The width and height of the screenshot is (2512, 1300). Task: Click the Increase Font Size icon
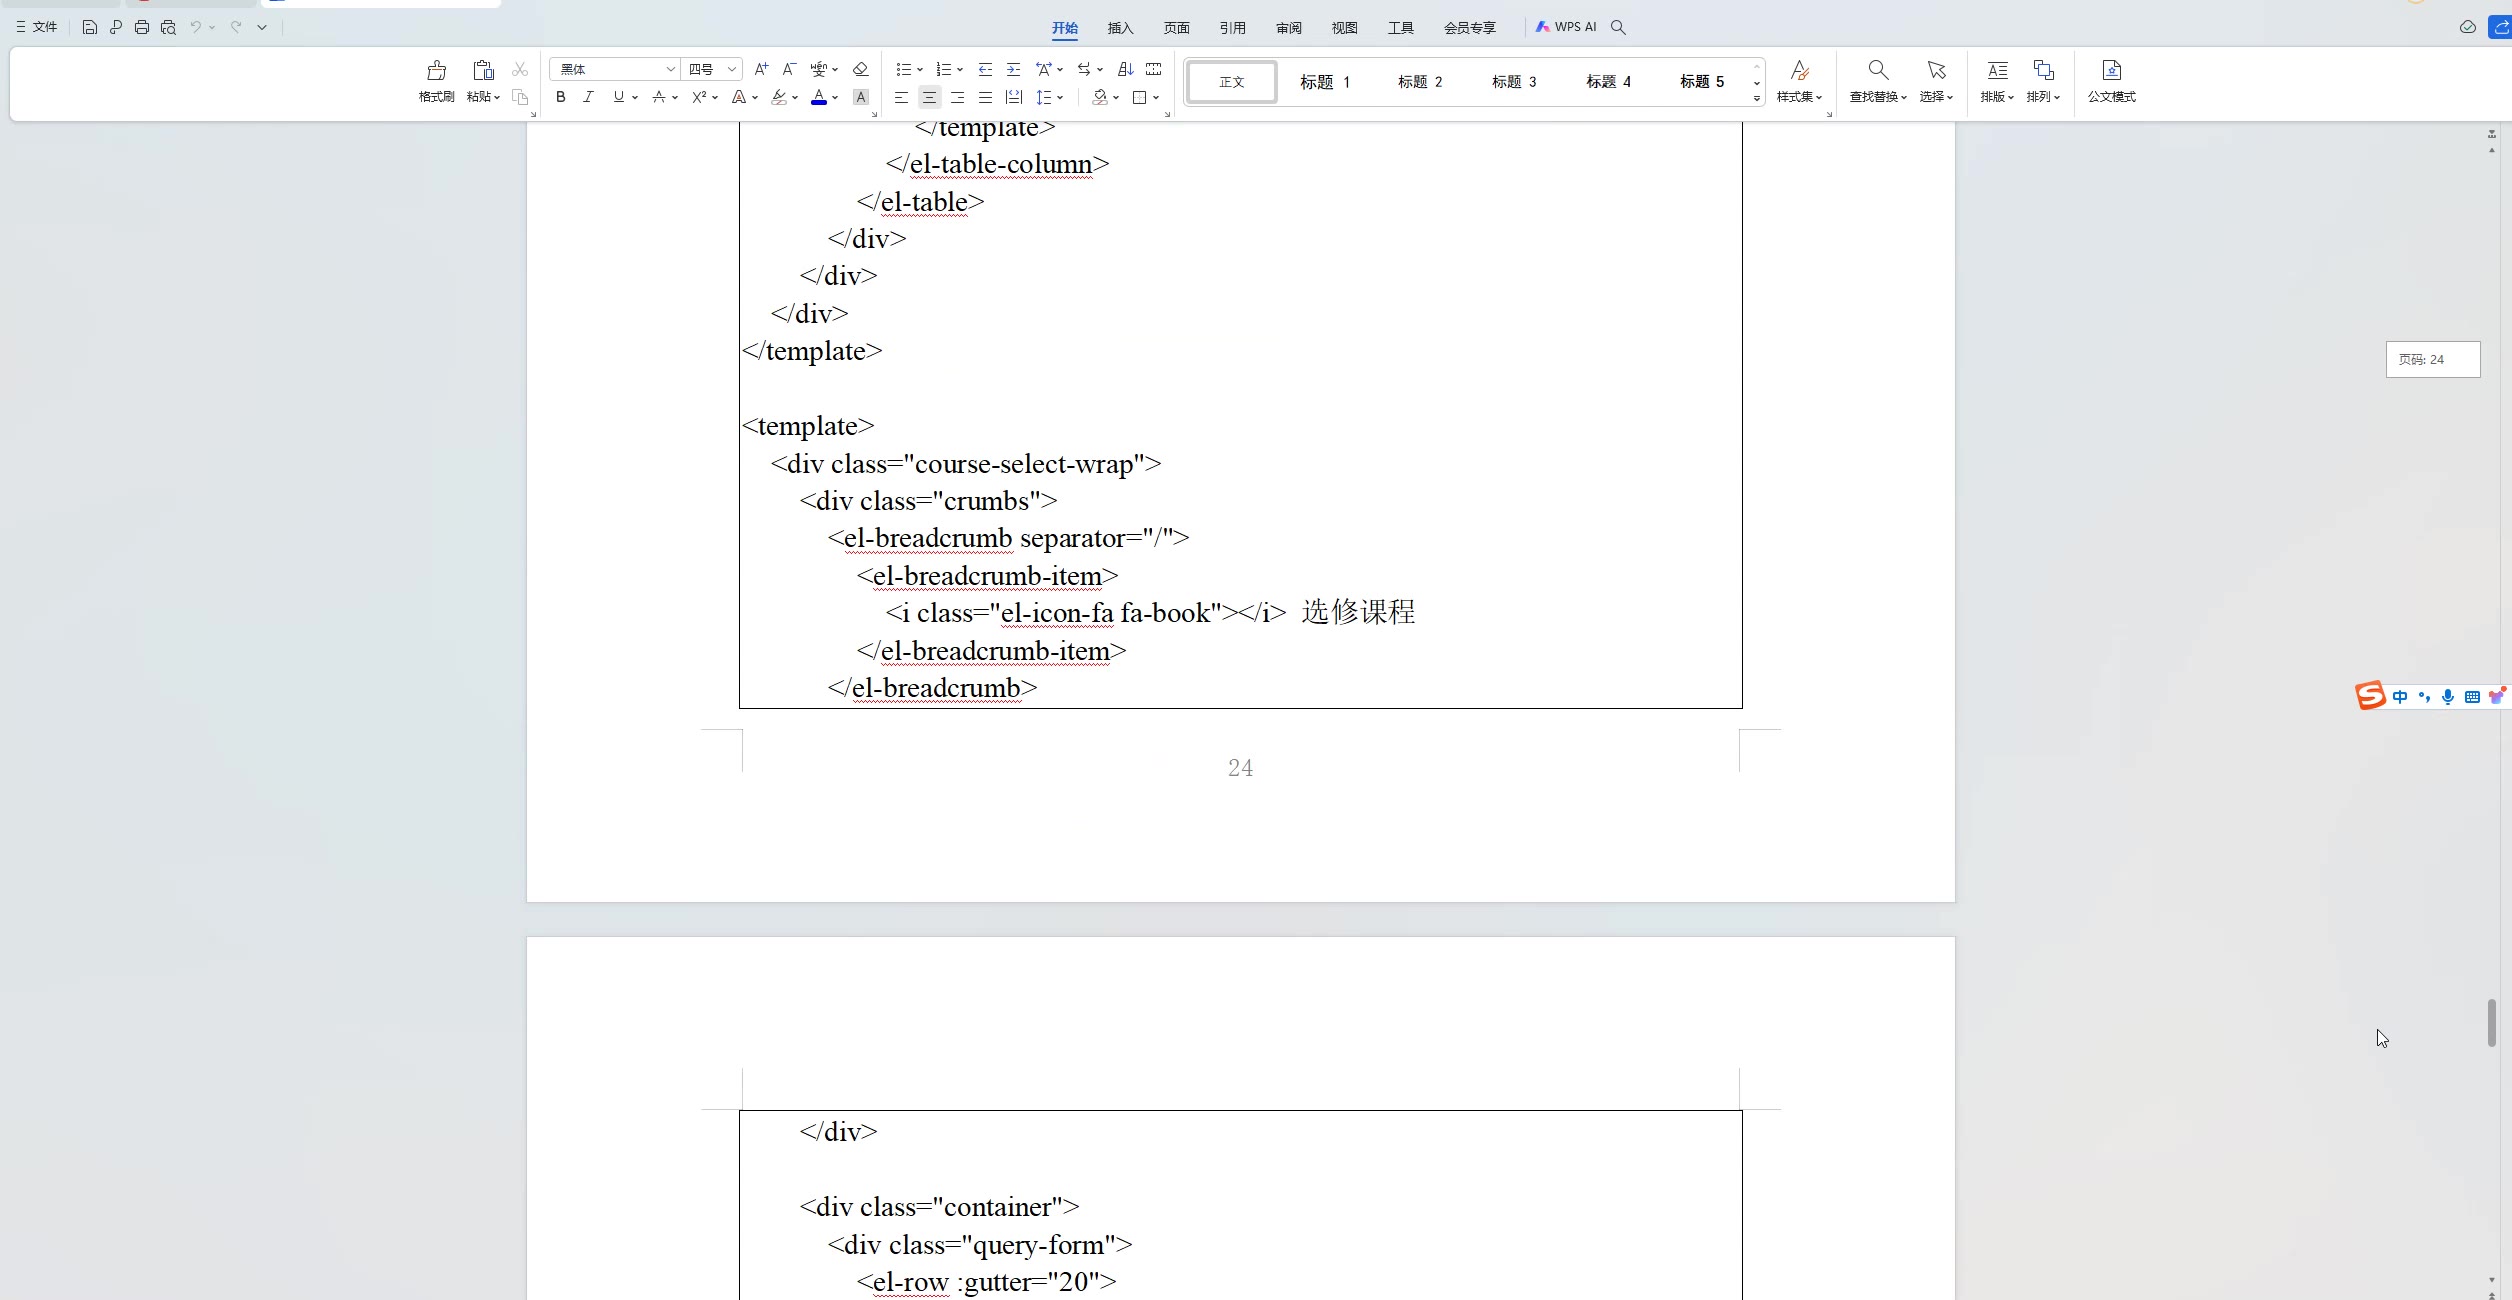click(x=761, y=69)
